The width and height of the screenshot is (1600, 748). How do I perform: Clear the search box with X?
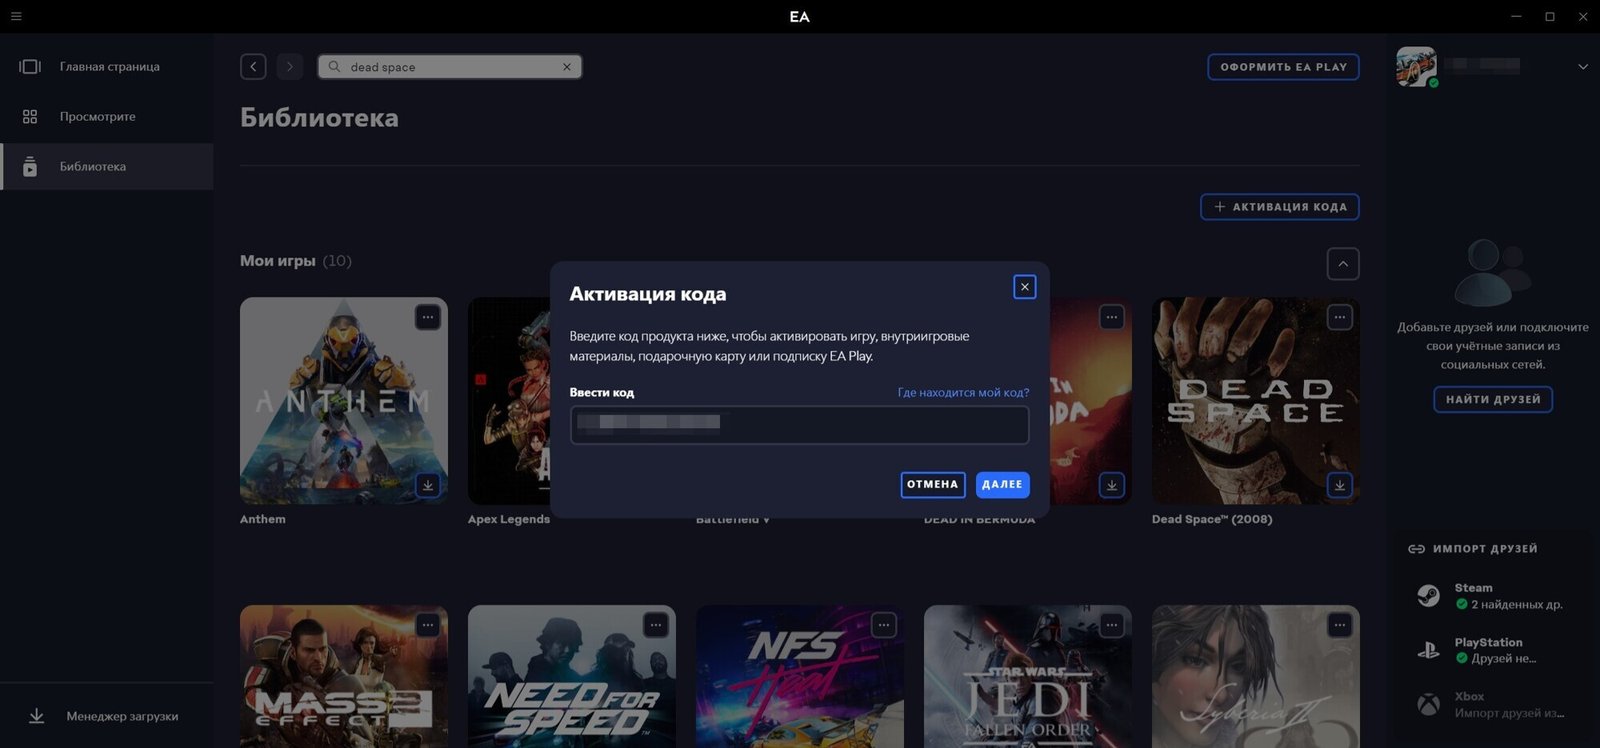click(x=567, y=67)
